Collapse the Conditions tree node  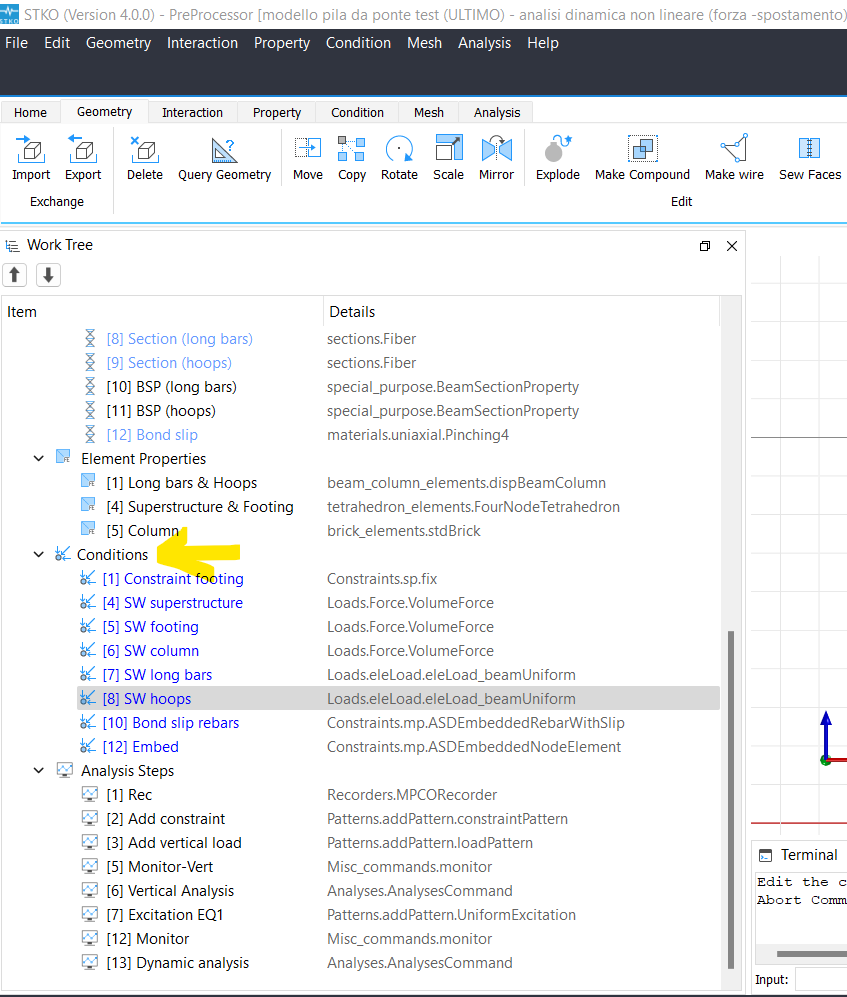point(39,554)
